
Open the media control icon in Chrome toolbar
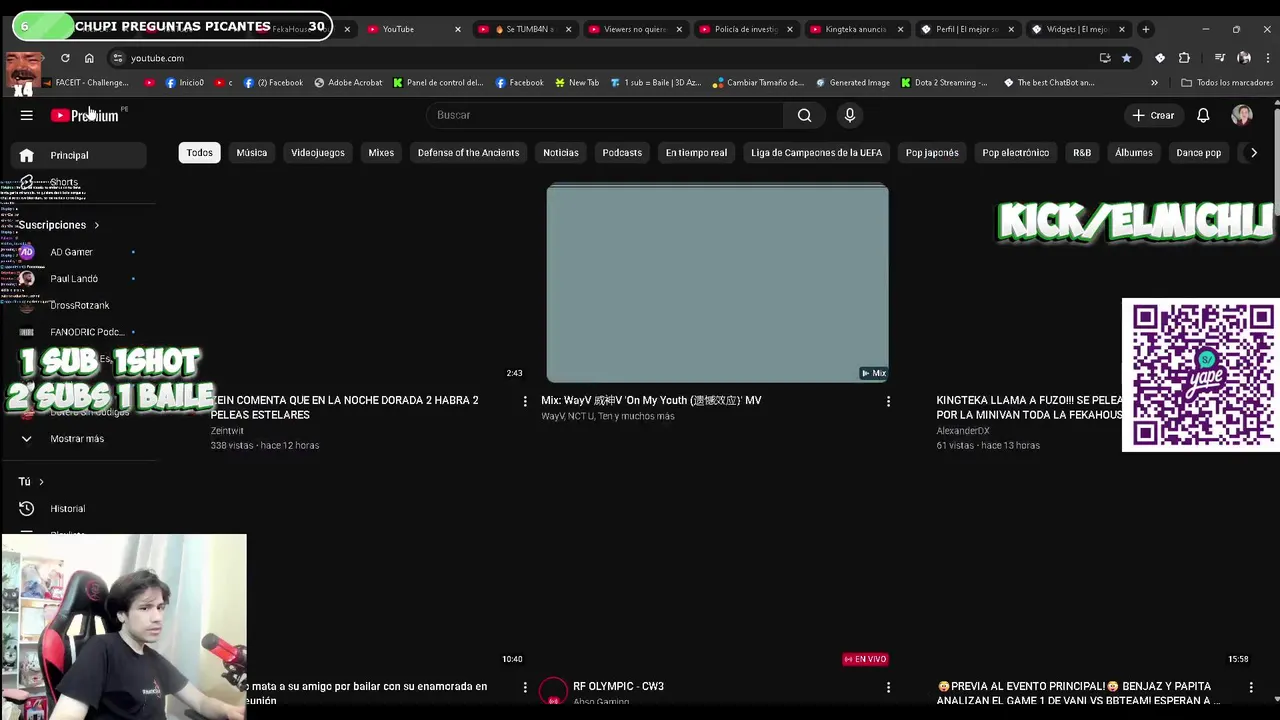(x=1219, y=58)
